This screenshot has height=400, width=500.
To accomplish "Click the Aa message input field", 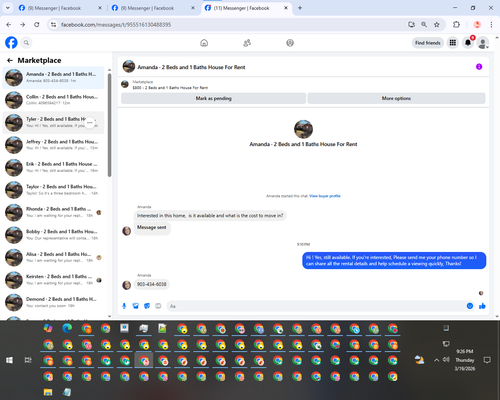I will [317, 306].
